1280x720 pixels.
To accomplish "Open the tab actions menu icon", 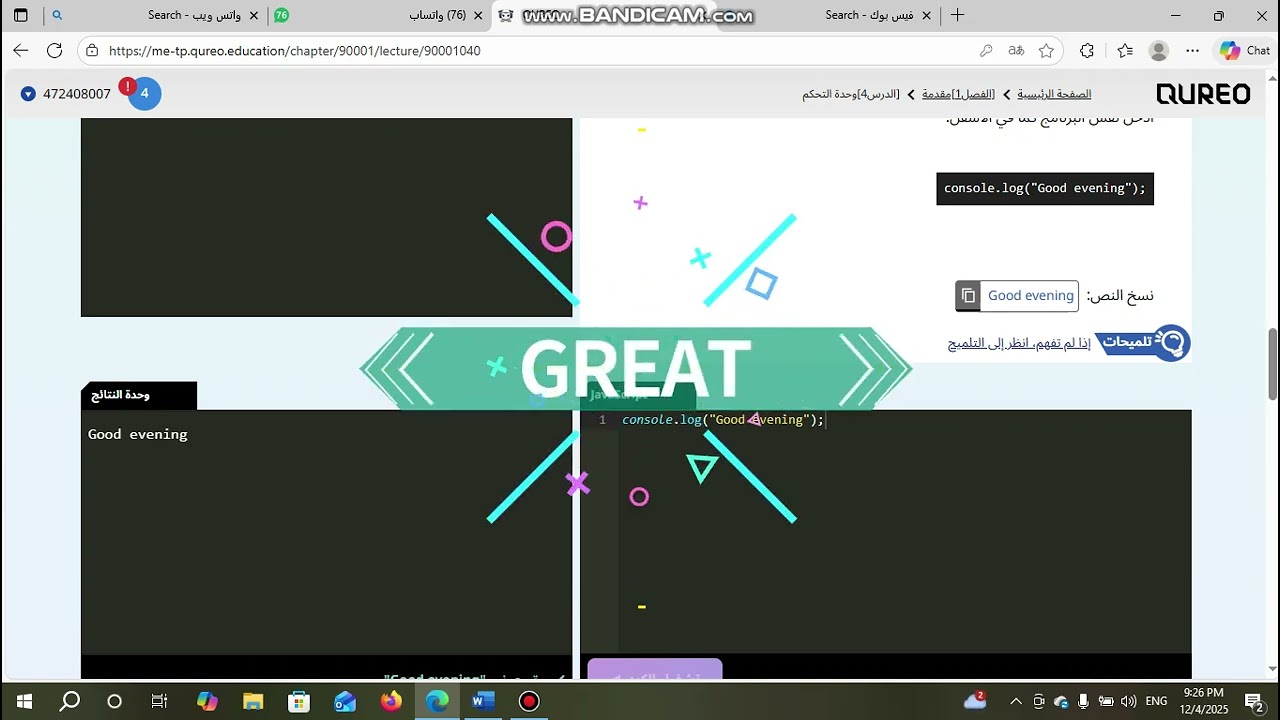I will [x=21, y=15].
